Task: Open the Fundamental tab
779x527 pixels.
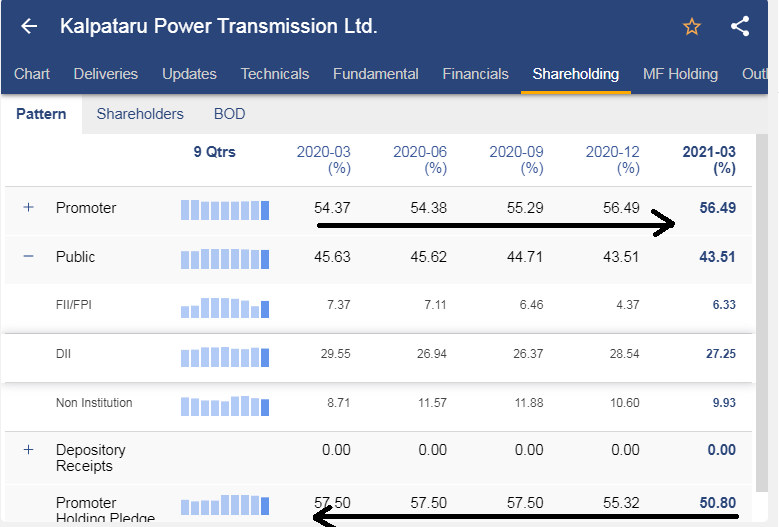Action: click(x=376, y=74)
